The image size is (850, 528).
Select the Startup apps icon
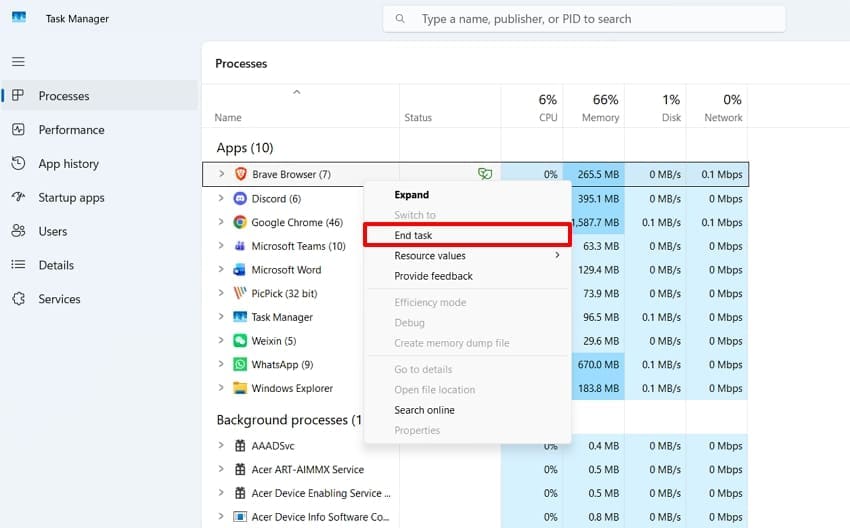[x=18, y=197]
